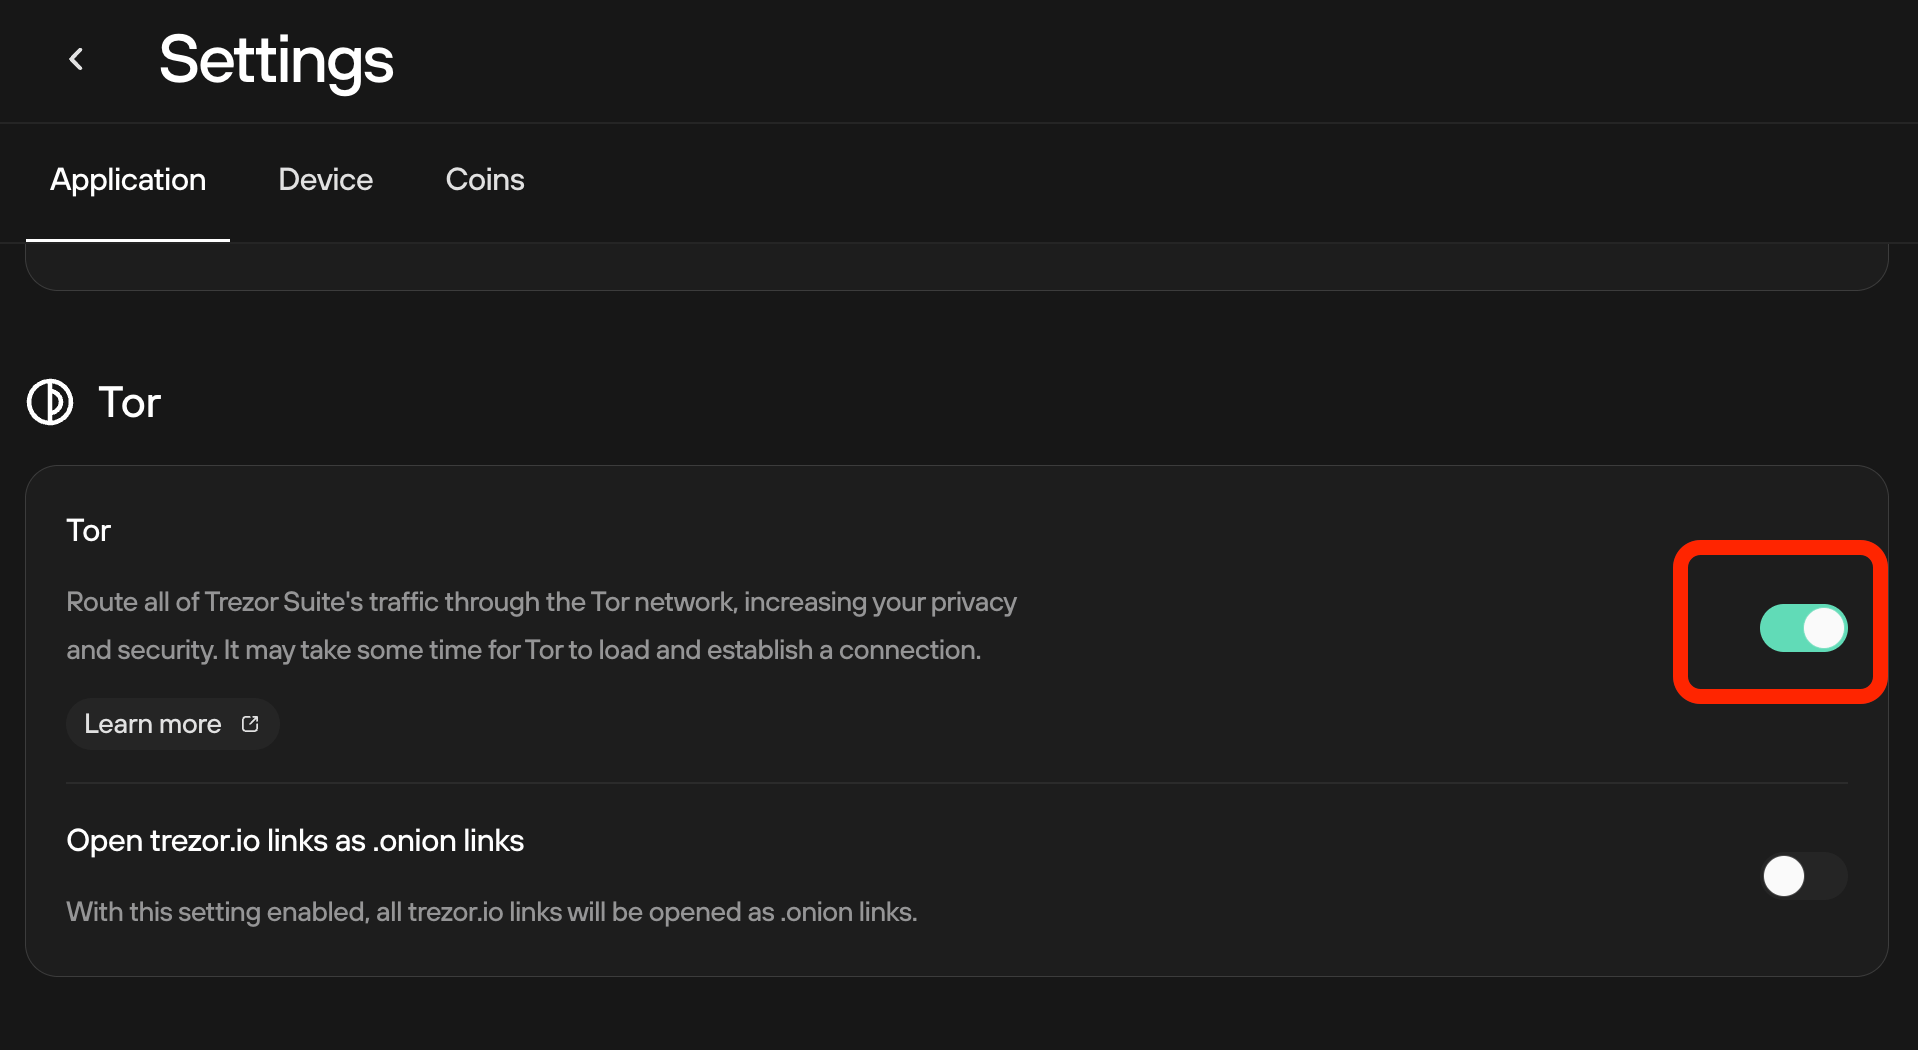The height and width of the screenshot is (1050, 1918).
Task: Select the Tor network logo in the heading
Action: [x=49, y=403]
